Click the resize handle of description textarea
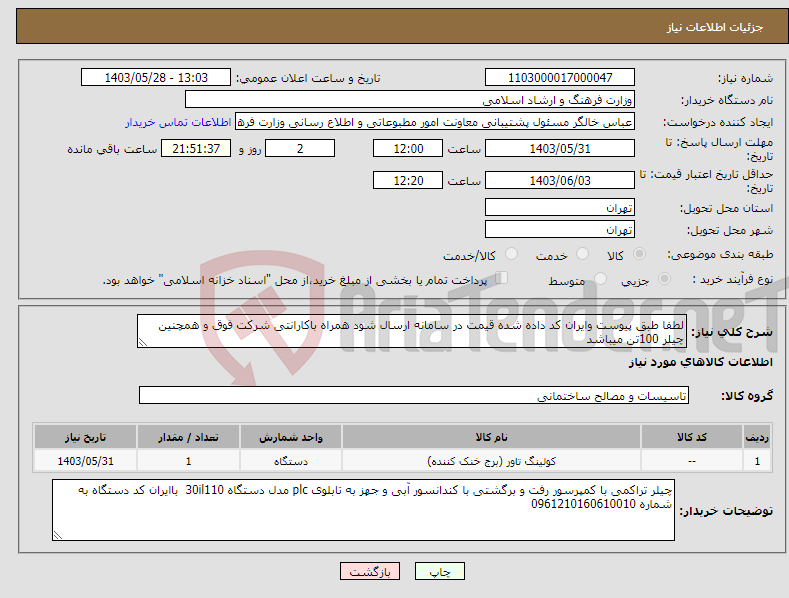 click(143, 343)
